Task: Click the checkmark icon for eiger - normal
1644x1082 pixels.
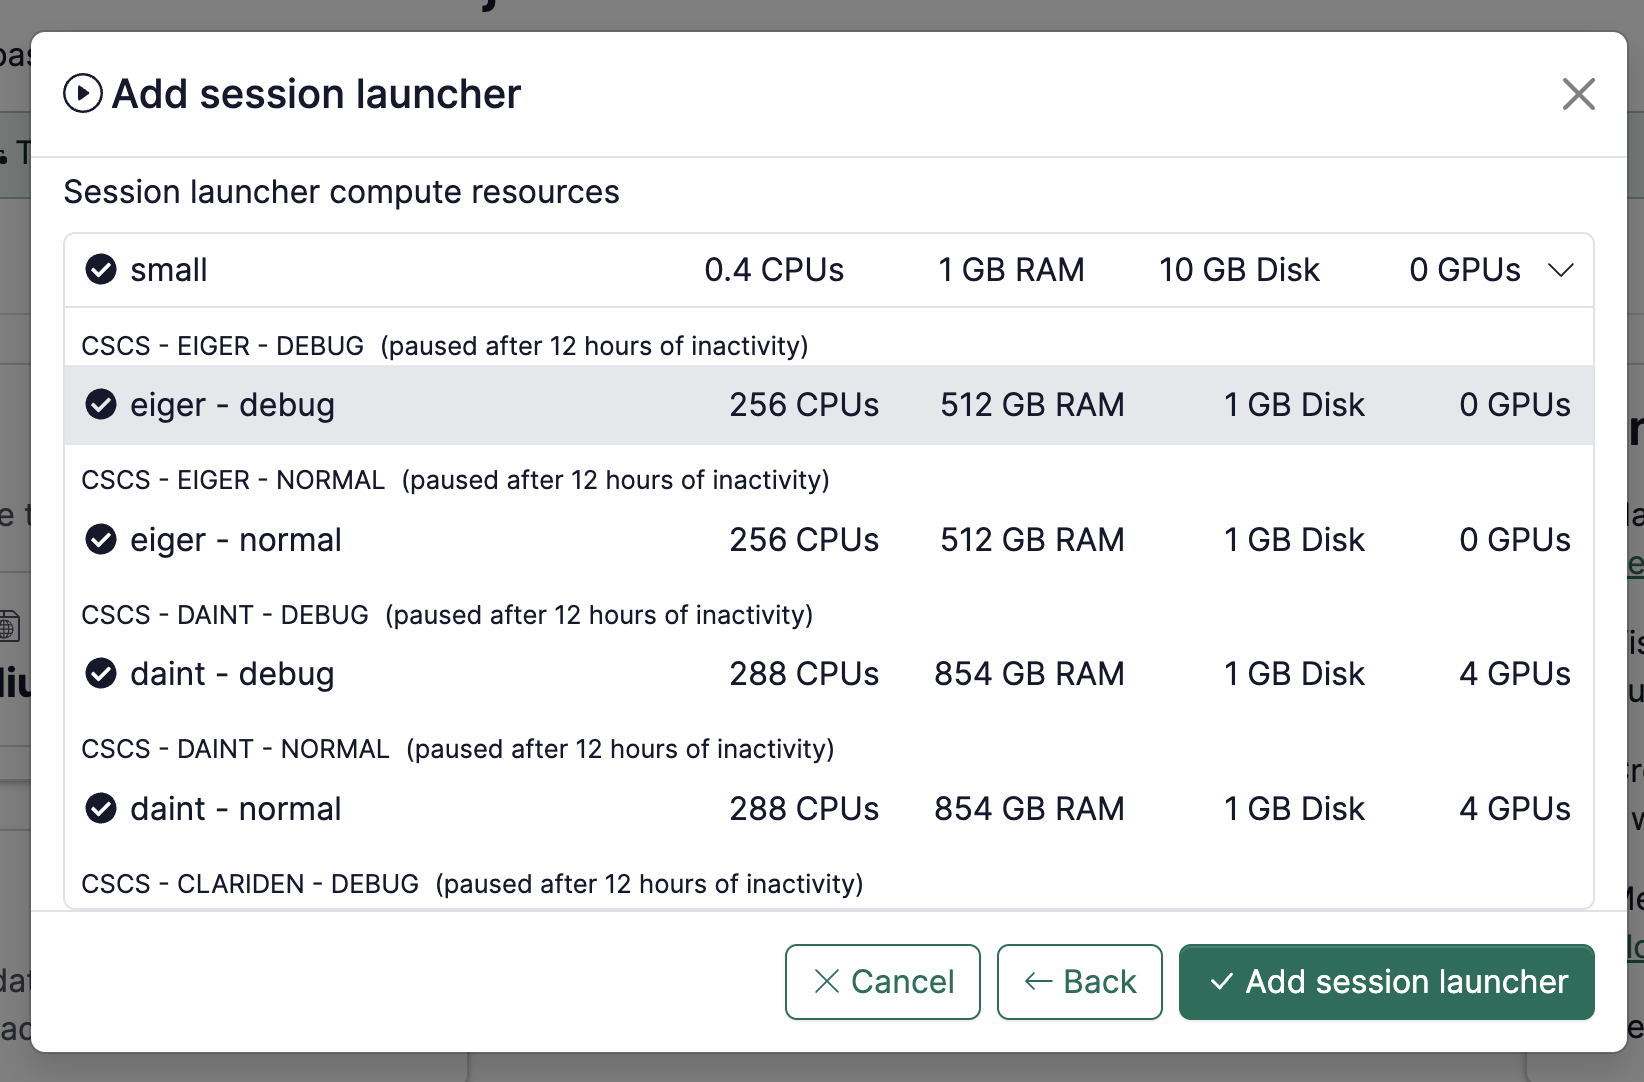Action: (x=101, y=539)
